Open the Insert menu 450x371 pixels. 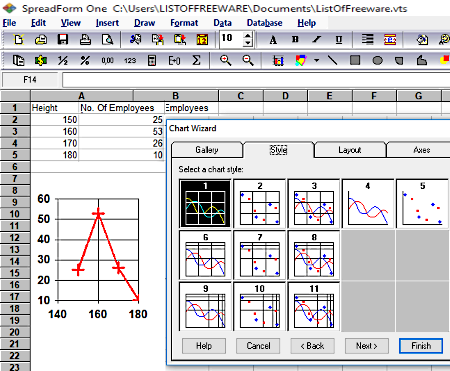[107, 23]
